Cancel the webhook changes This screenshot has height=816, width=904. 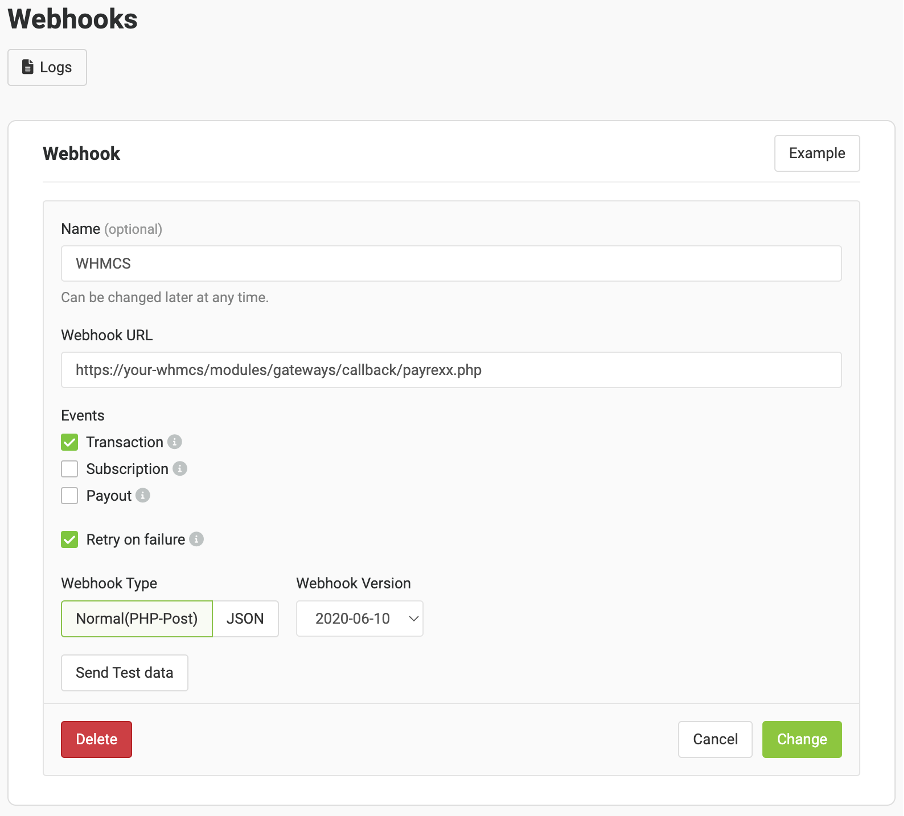715,738
